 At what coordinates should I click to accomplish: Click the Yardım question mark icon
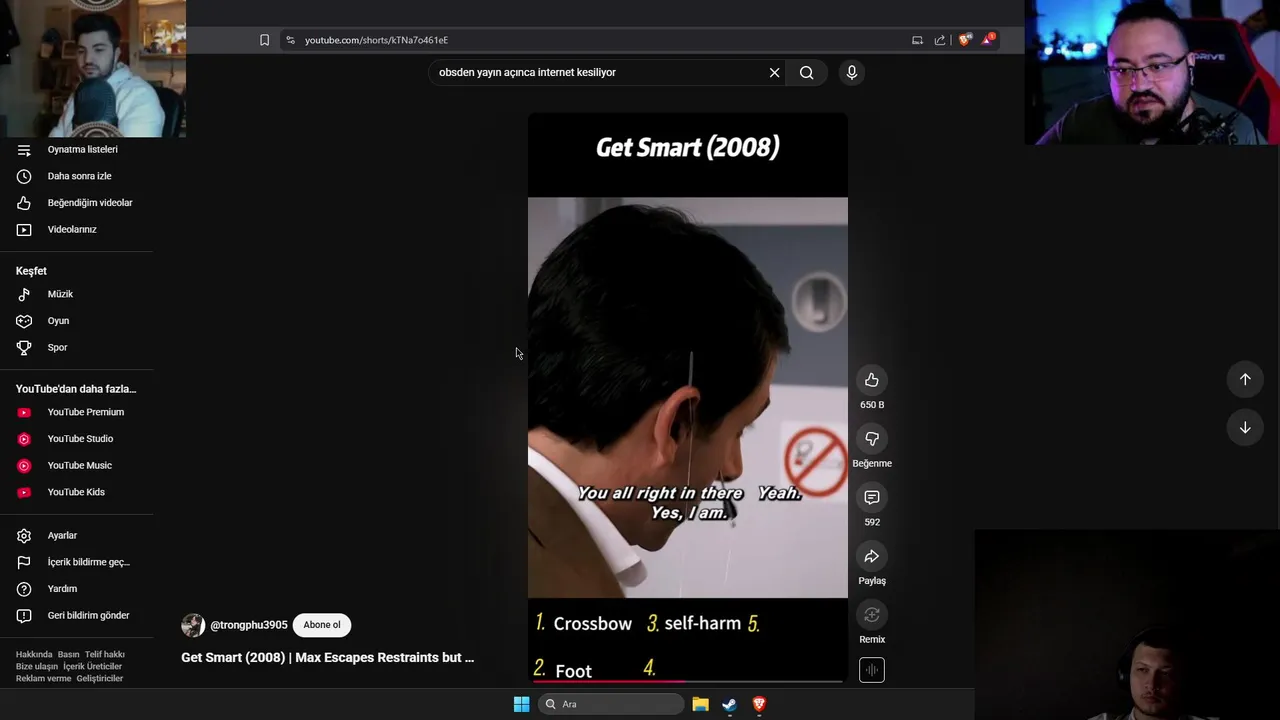click(x=24, y=589)
